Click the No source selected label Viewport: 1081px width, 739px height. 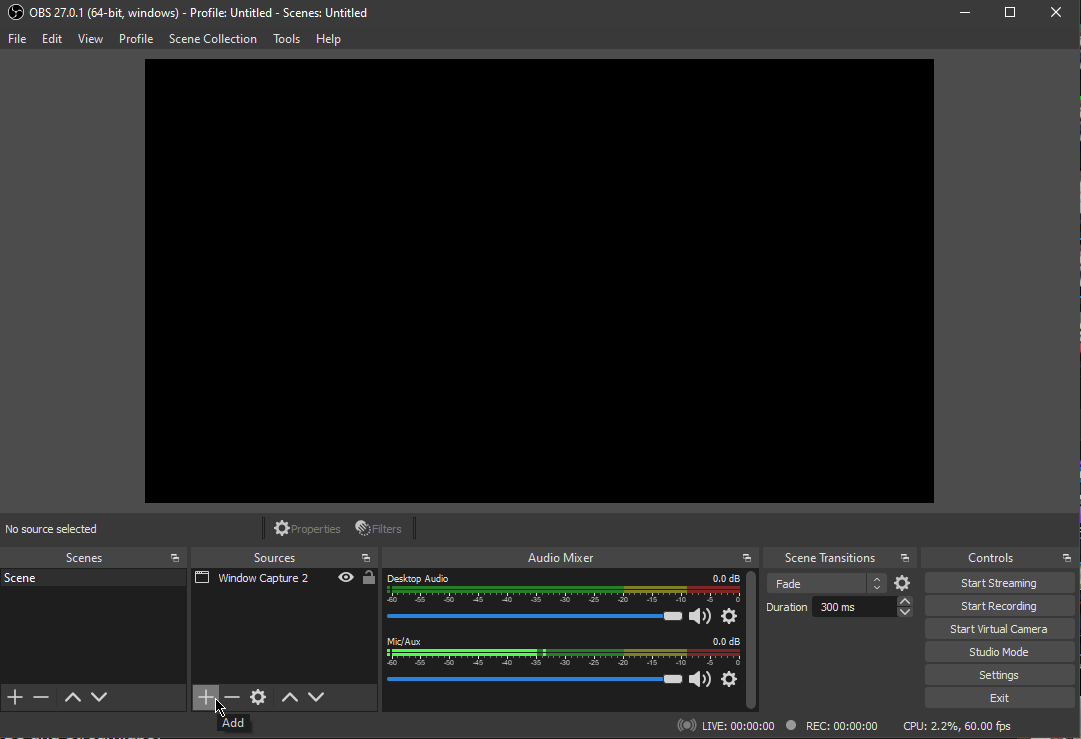[x=51, y=529]
